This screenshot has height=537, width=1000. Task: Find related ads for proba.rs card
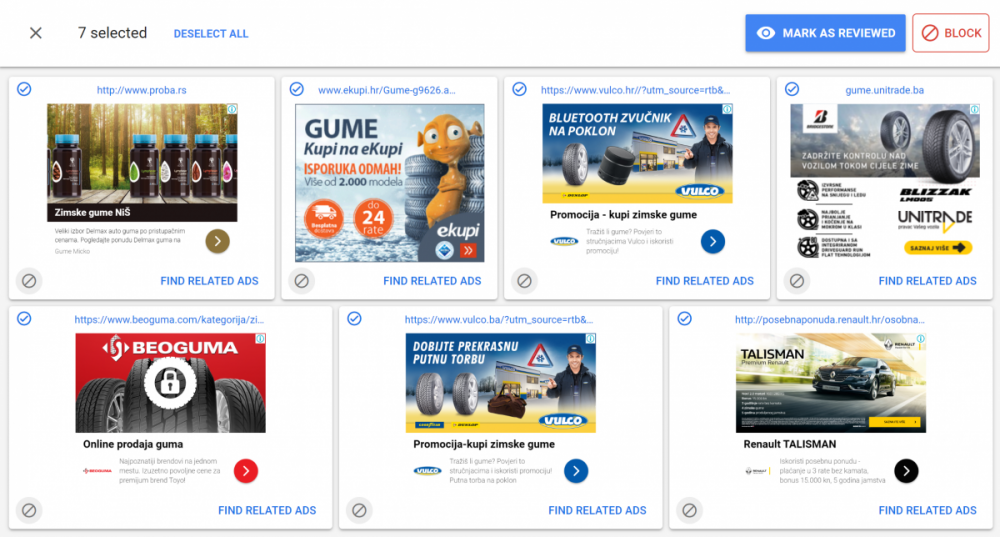point(209,281)
